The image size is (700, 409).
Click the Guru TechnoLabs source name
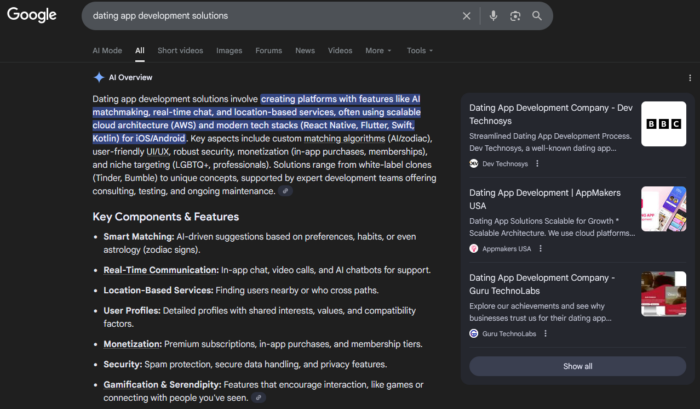click(x=509, y=334)
